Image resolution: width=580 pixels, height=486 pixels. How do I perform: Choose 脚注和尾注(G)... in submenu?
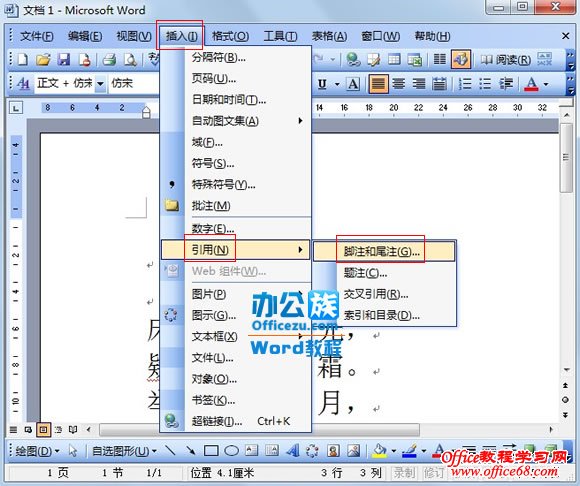[384, 252]
